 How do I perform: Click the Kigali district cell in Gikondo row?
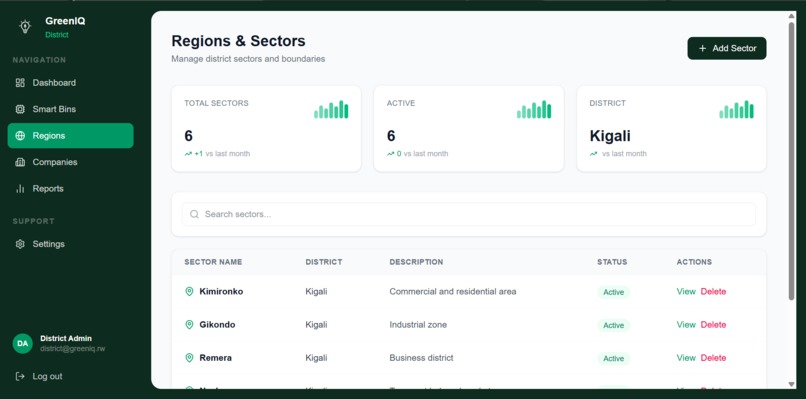coord(316,324)
